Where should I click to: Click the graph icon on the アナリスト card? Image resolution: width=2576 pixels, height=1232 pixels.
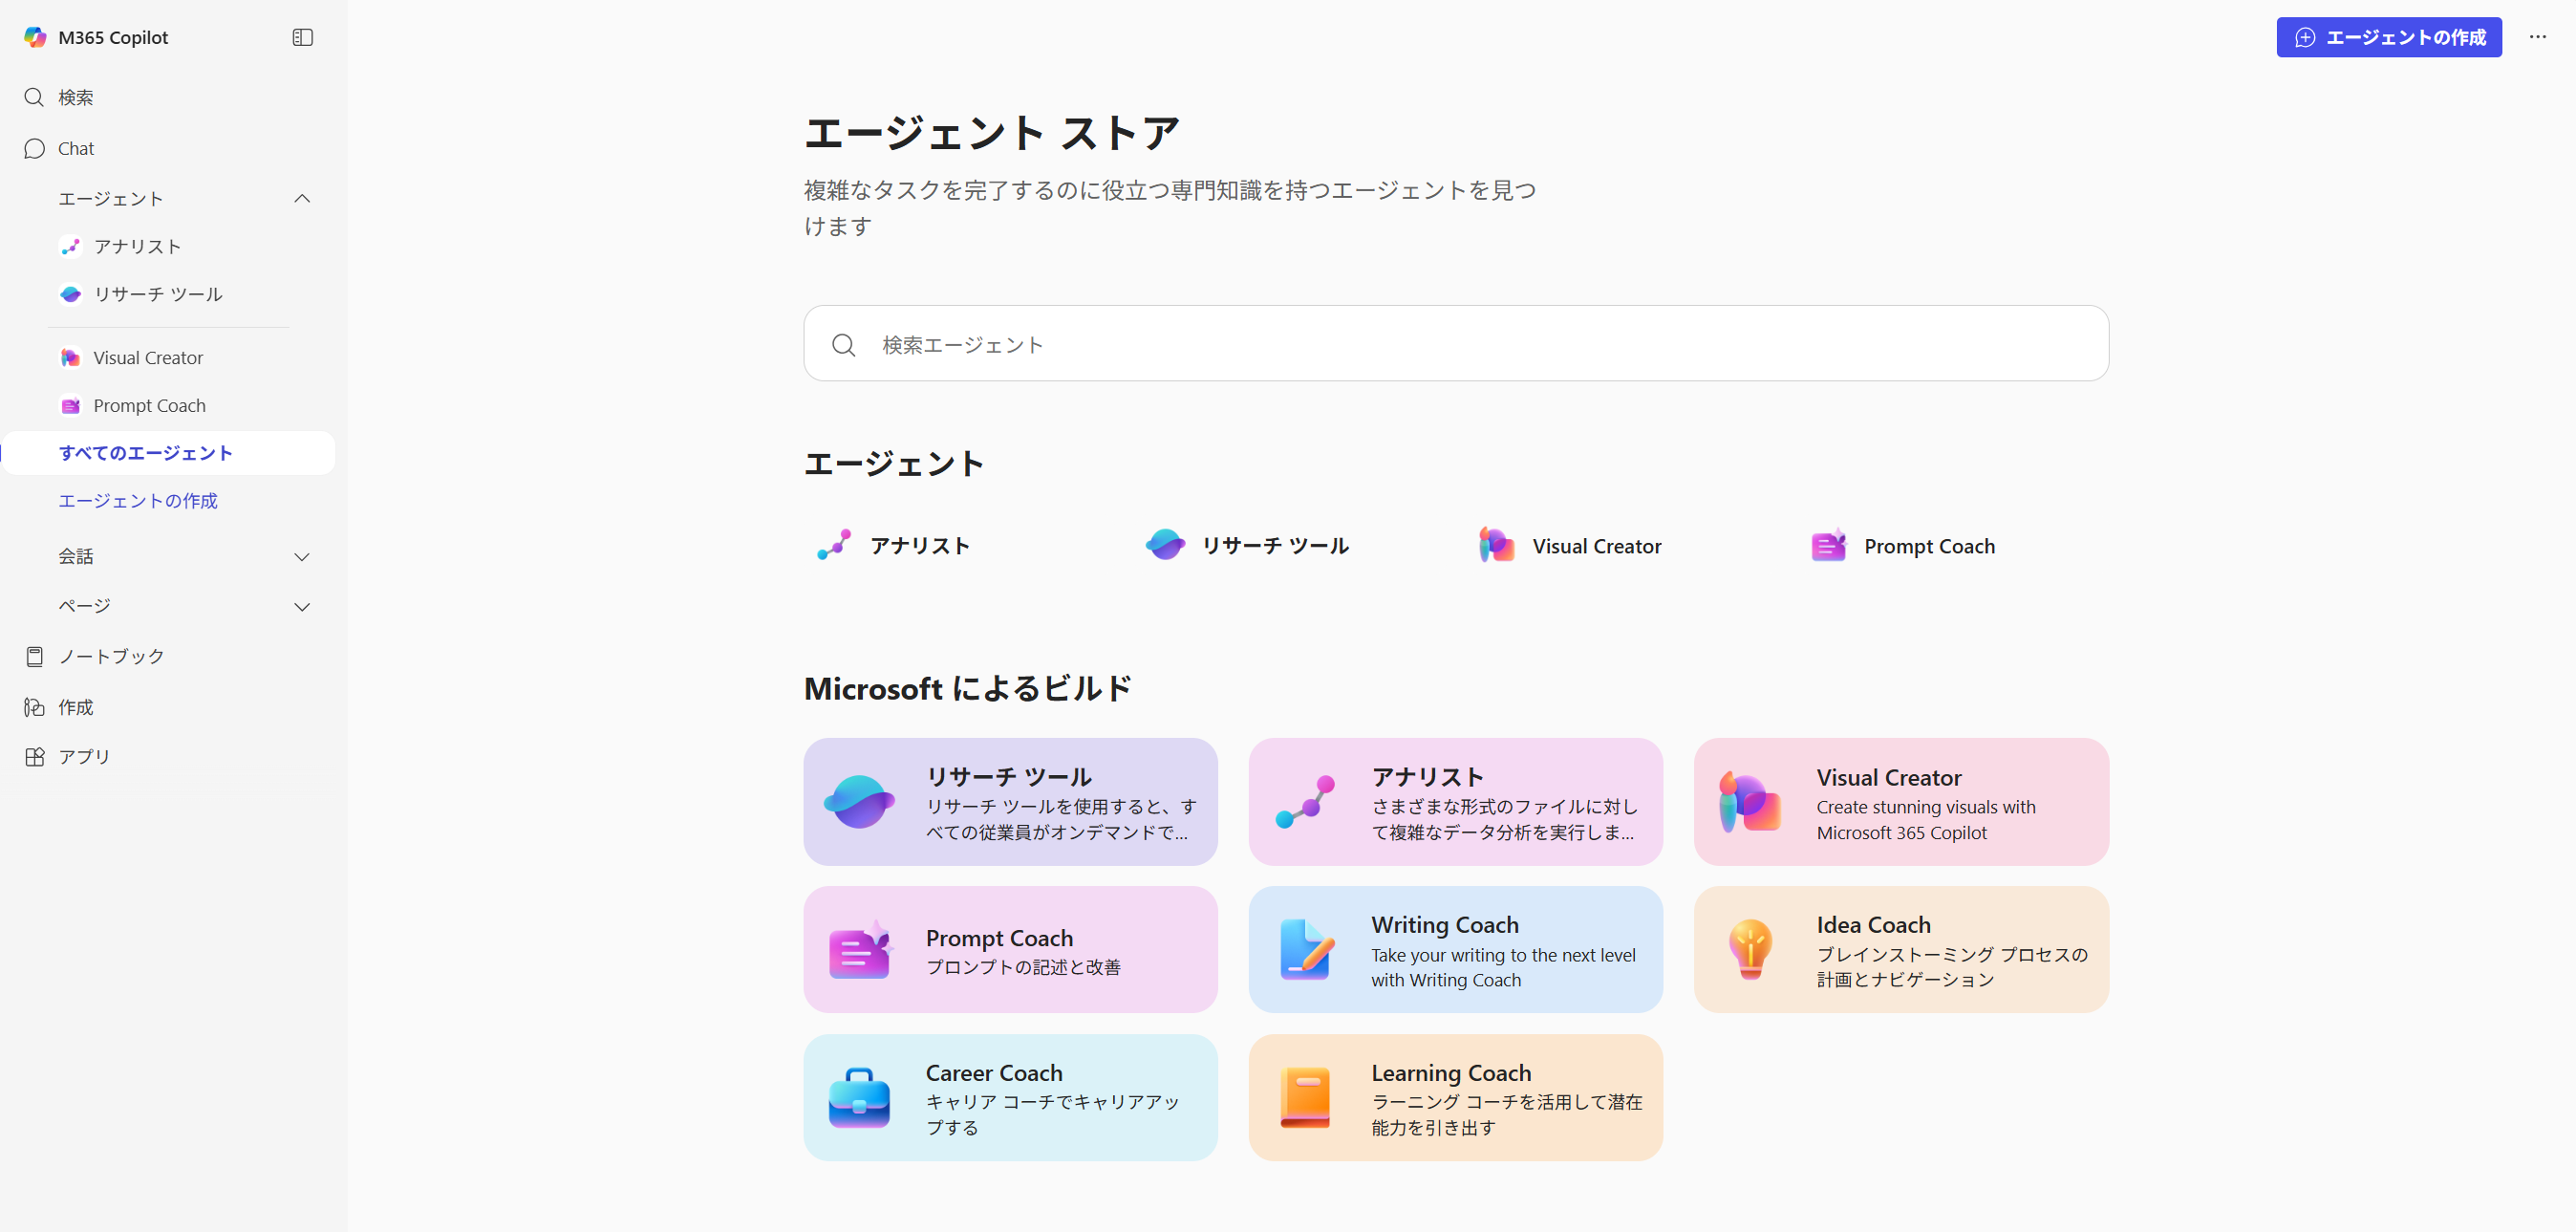coord(1305,801)
